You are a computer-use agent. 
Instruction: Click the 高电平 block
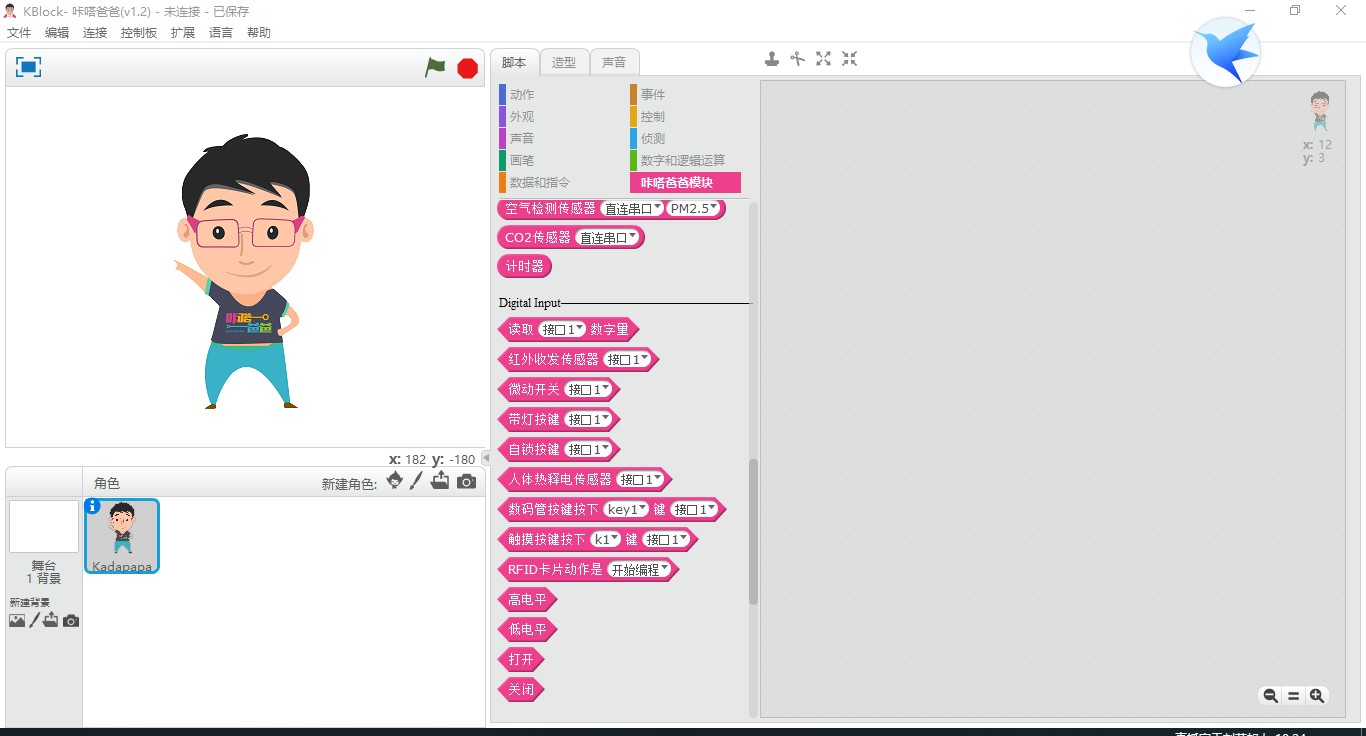click(x=527, y=599)
